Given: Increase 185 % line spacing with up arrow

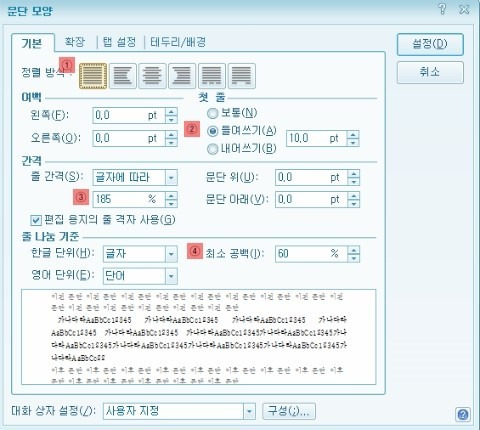Looking at the screenshot, I should coord(171,196).
